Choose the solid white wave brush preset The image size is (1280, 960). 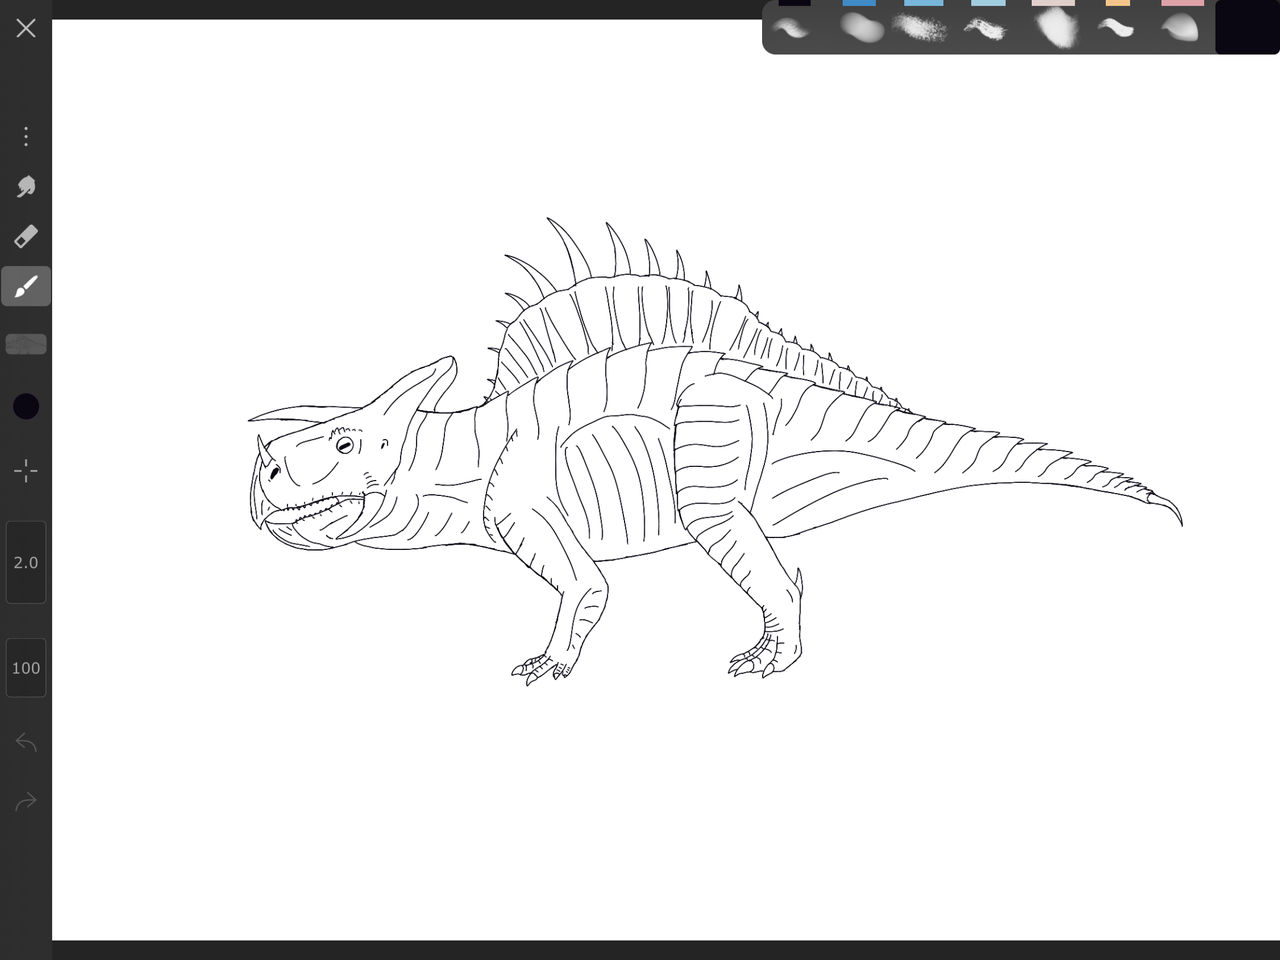point(1116,28)
